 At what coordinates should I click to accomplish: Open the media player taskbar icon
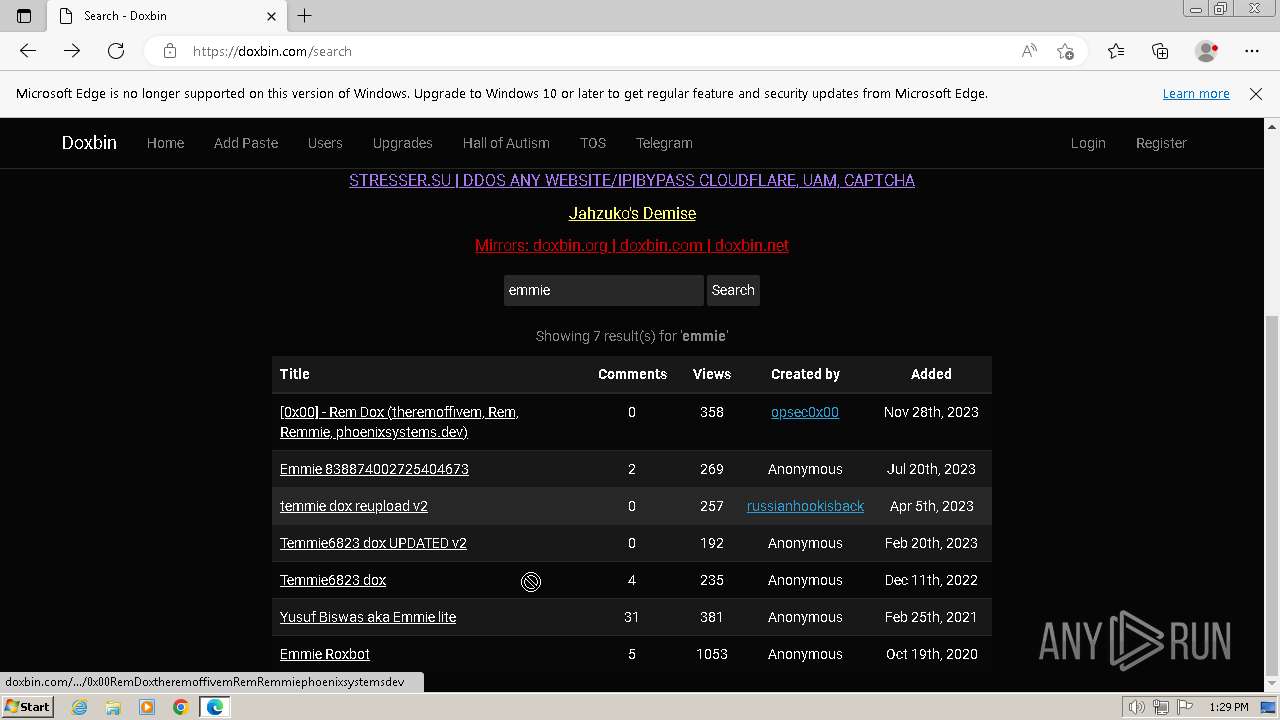pos(147,707)
